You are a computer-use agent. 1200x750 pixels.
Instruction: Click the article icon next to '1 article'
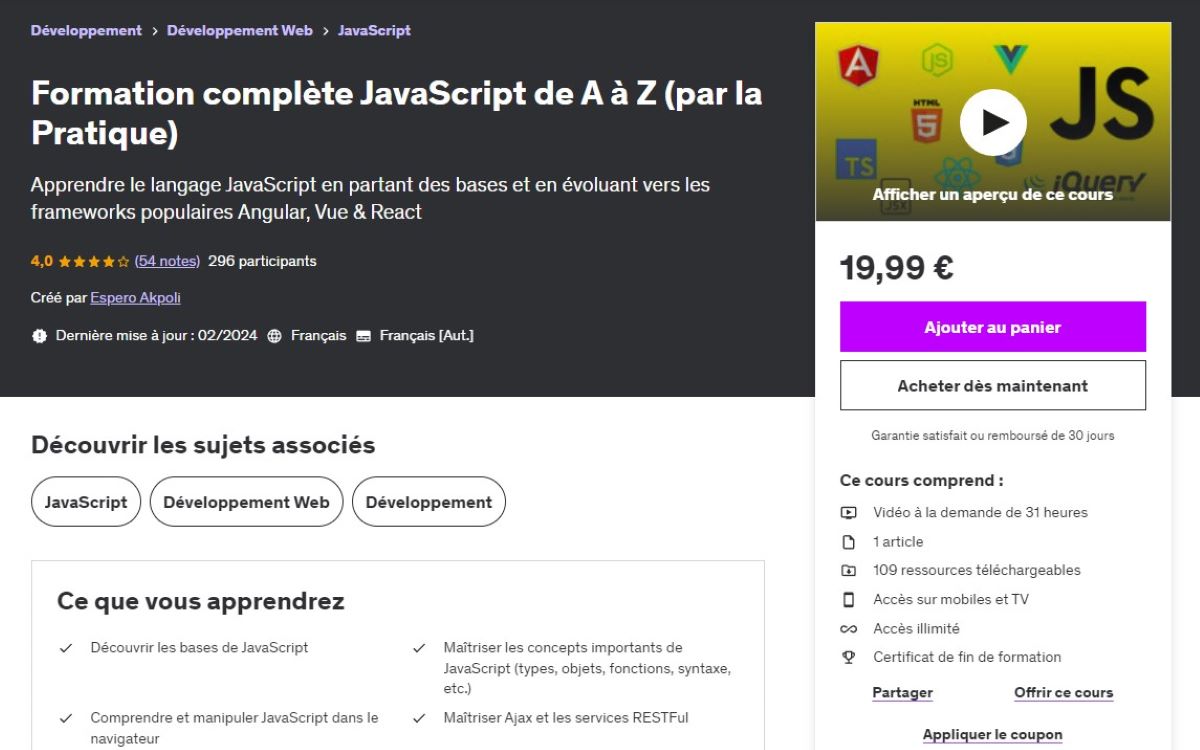[849, 541]
